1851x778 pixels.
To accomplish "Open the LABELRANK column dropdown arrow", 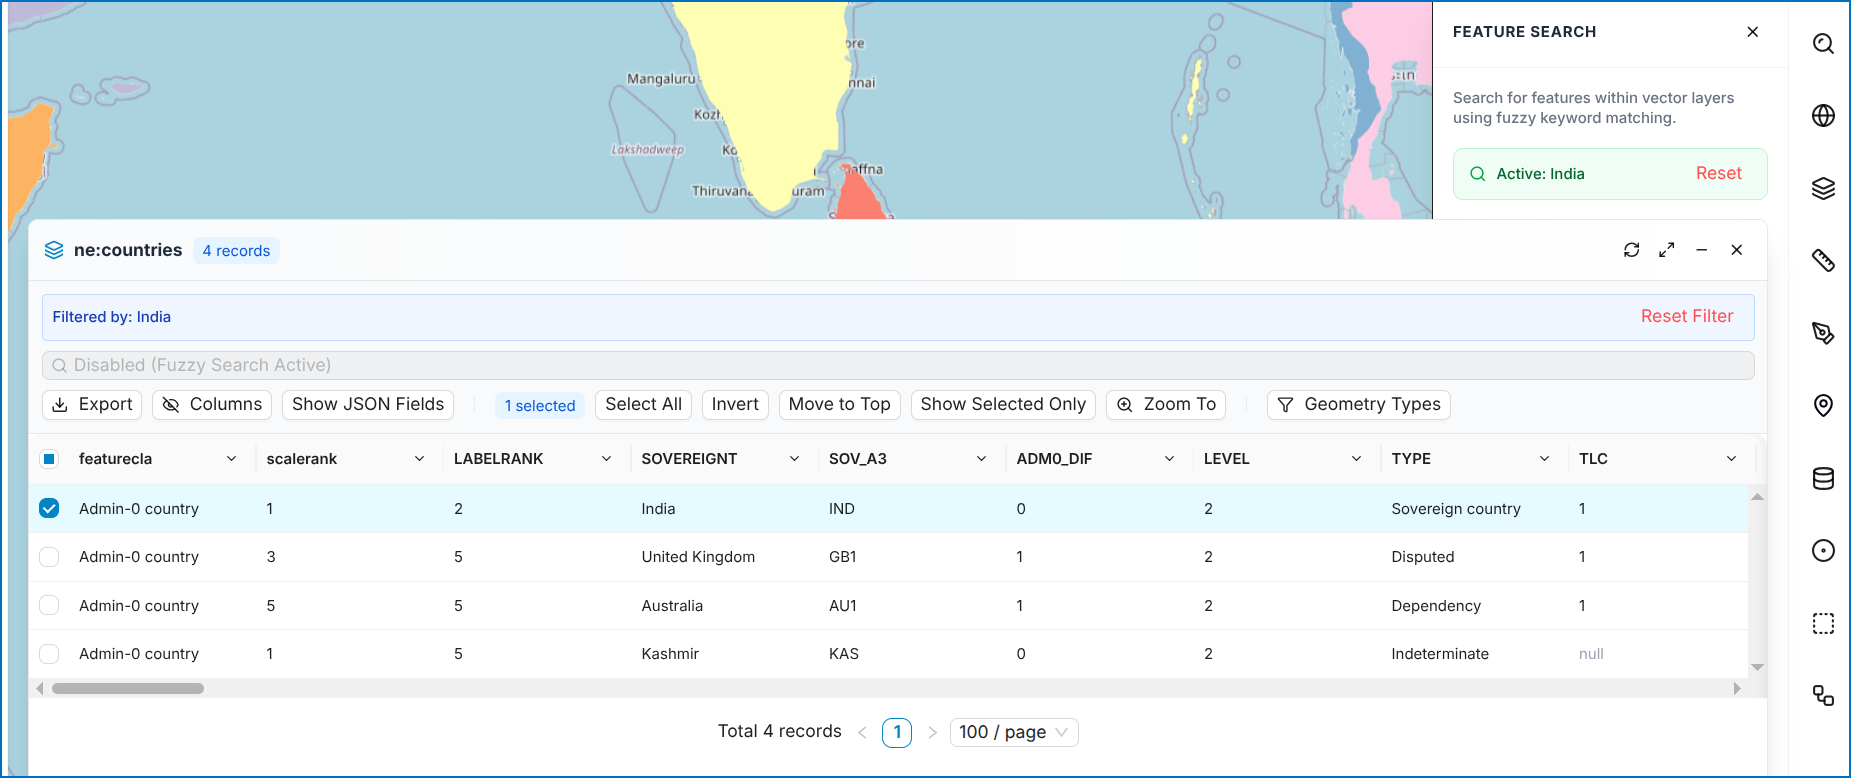I will (606, 459).
